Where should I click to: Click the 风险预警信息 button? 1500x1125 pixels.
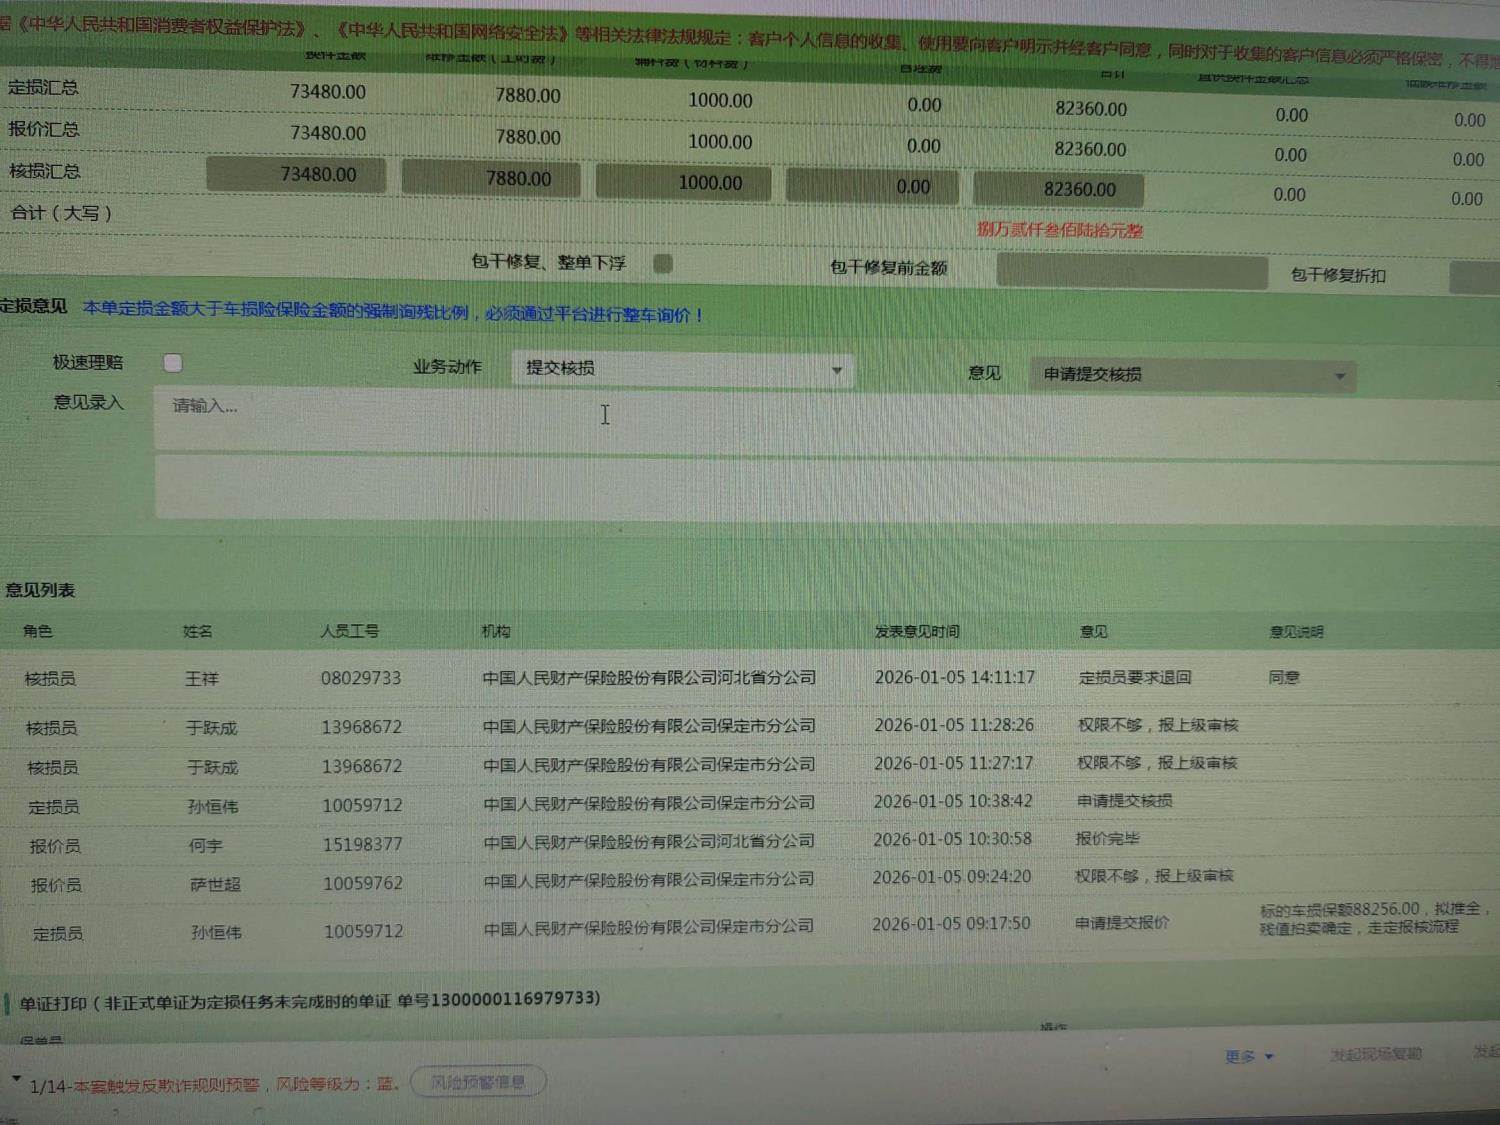point(478,1082)
